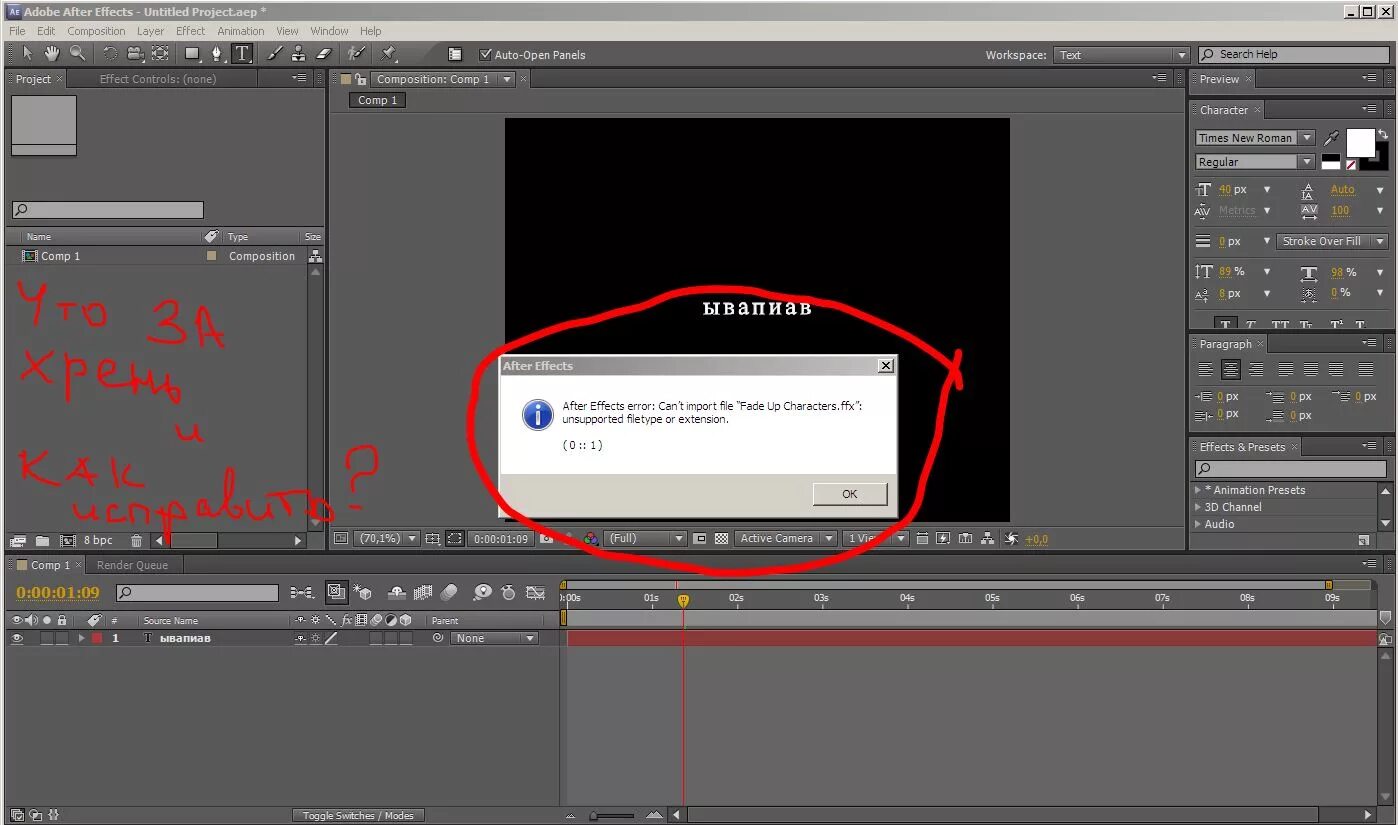Hide shy layers toggle in timeline
The image size is (1398, 825).
click(397, 592)
